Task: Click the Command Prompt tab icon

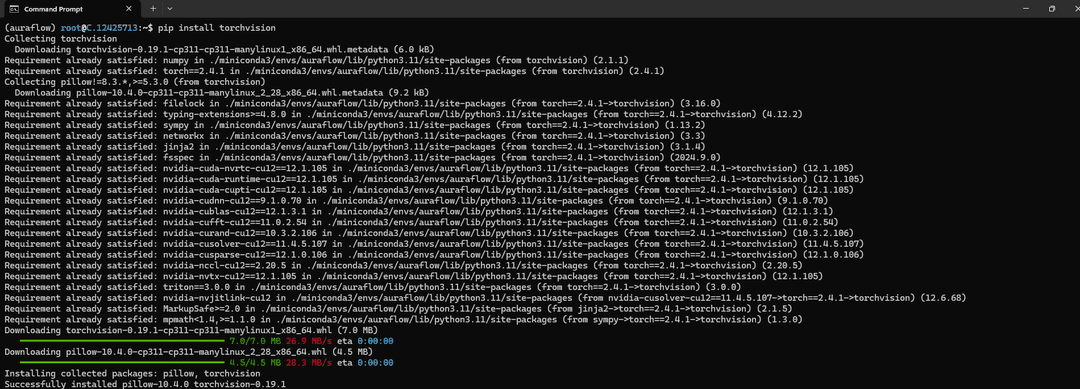Action: [x=12, y=9]
